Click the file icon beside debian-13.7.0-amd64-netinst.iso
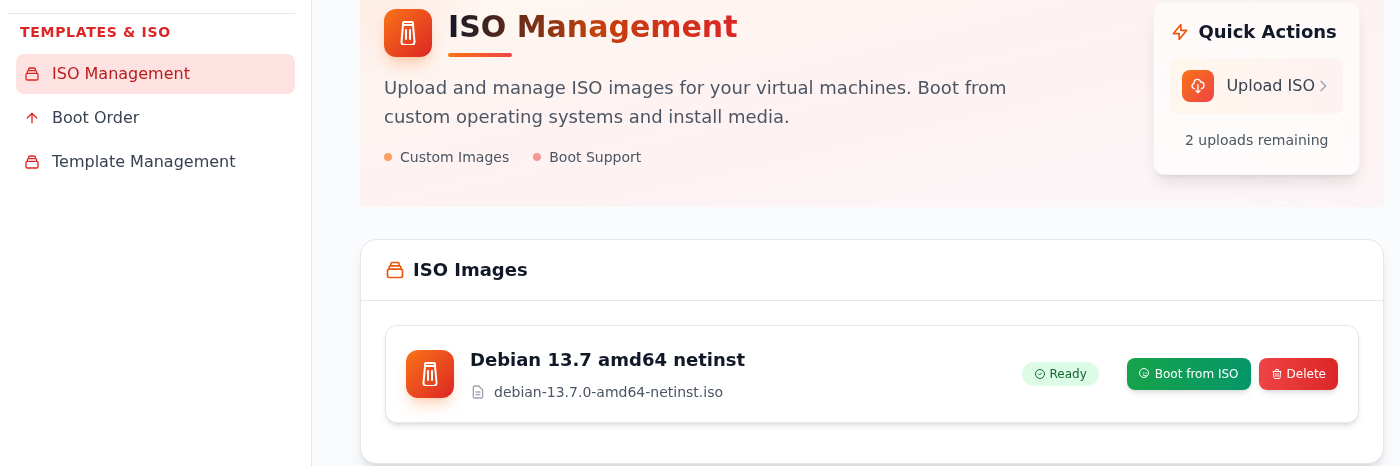The width and height of the screenshot is (1400, 466). coord(478,392)
